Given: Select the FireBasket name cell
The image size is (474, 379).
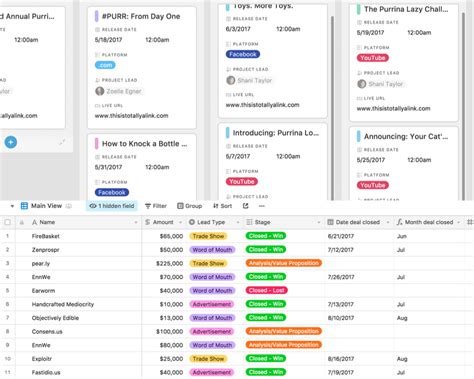Looking at the screenshot, I should tap(78, 236).
